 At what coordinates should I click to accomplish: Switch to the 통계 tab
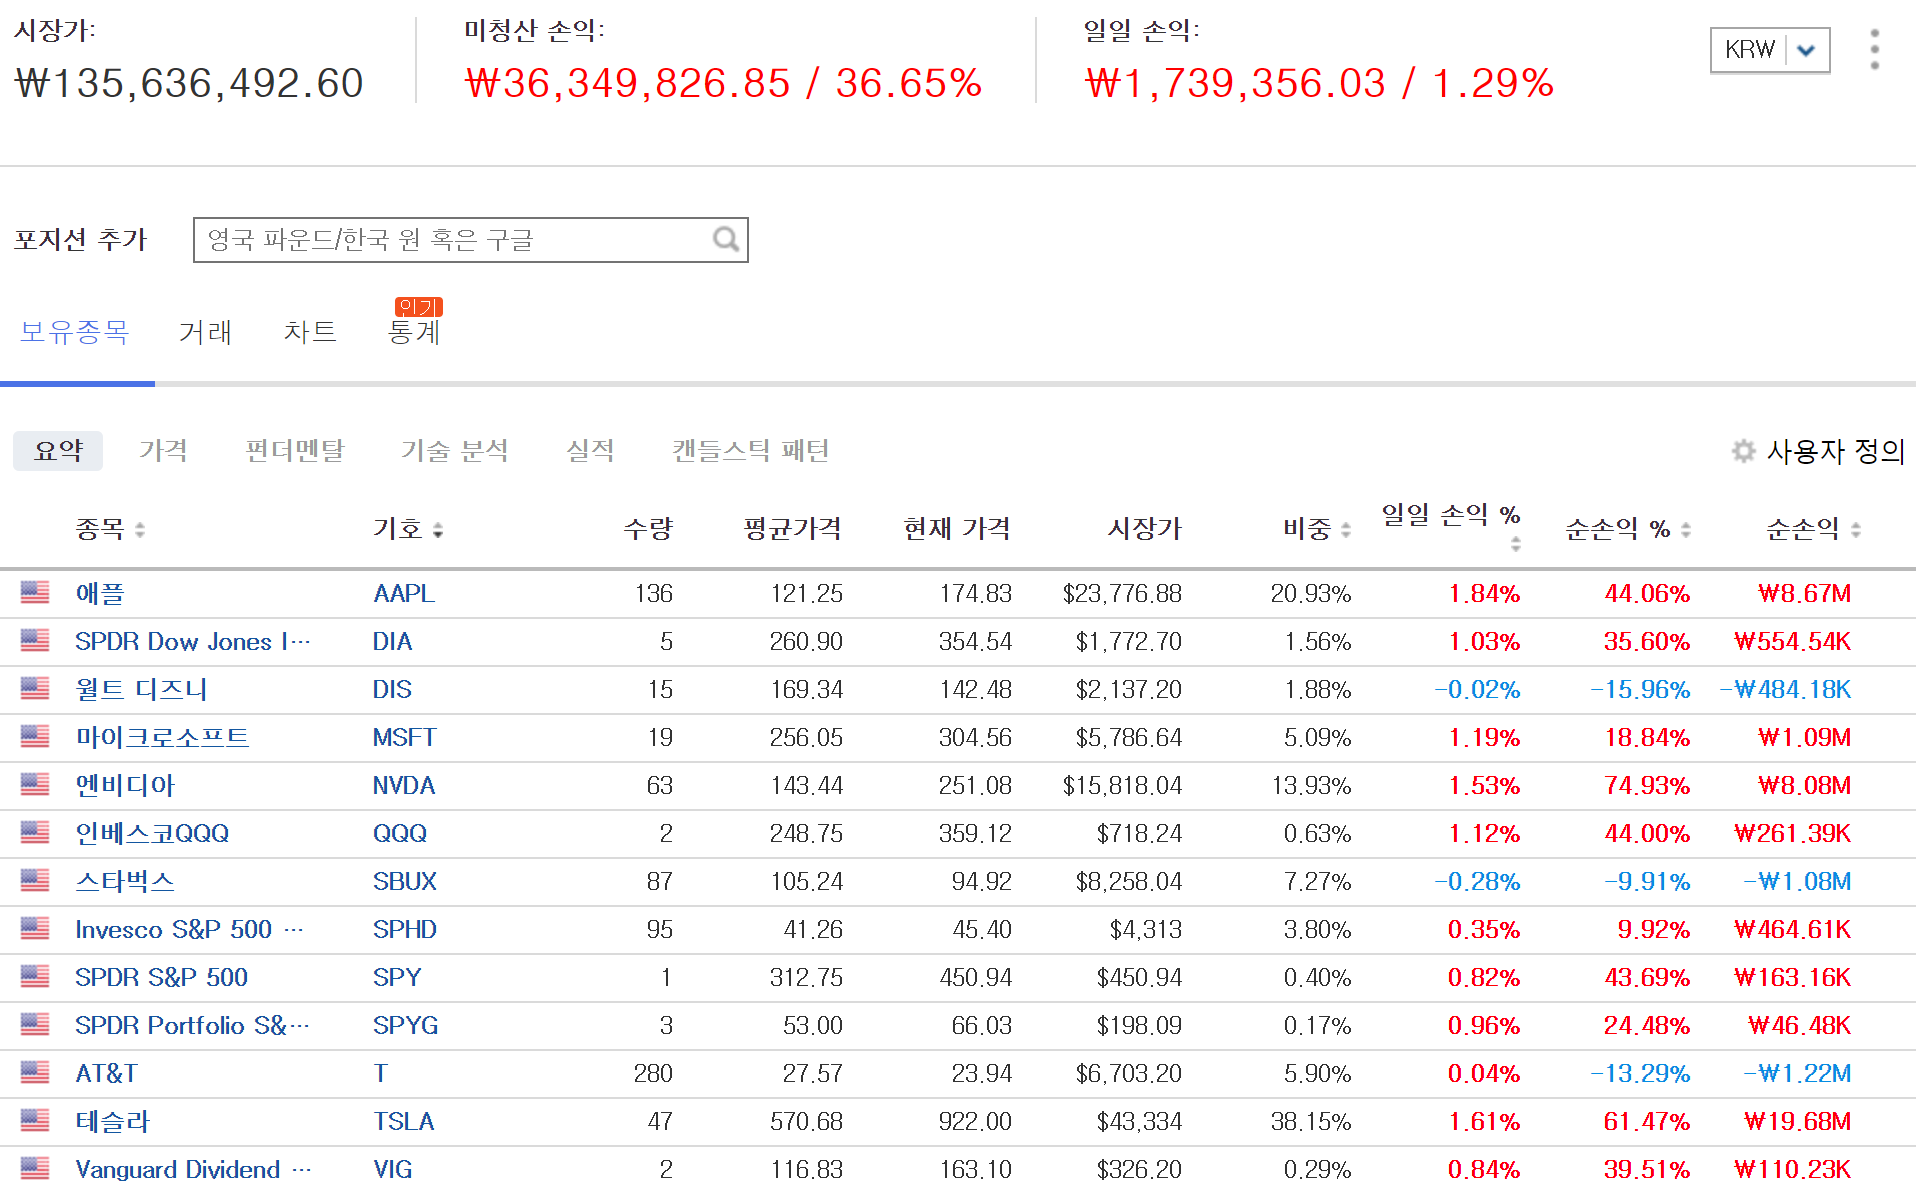coord(414,332)
